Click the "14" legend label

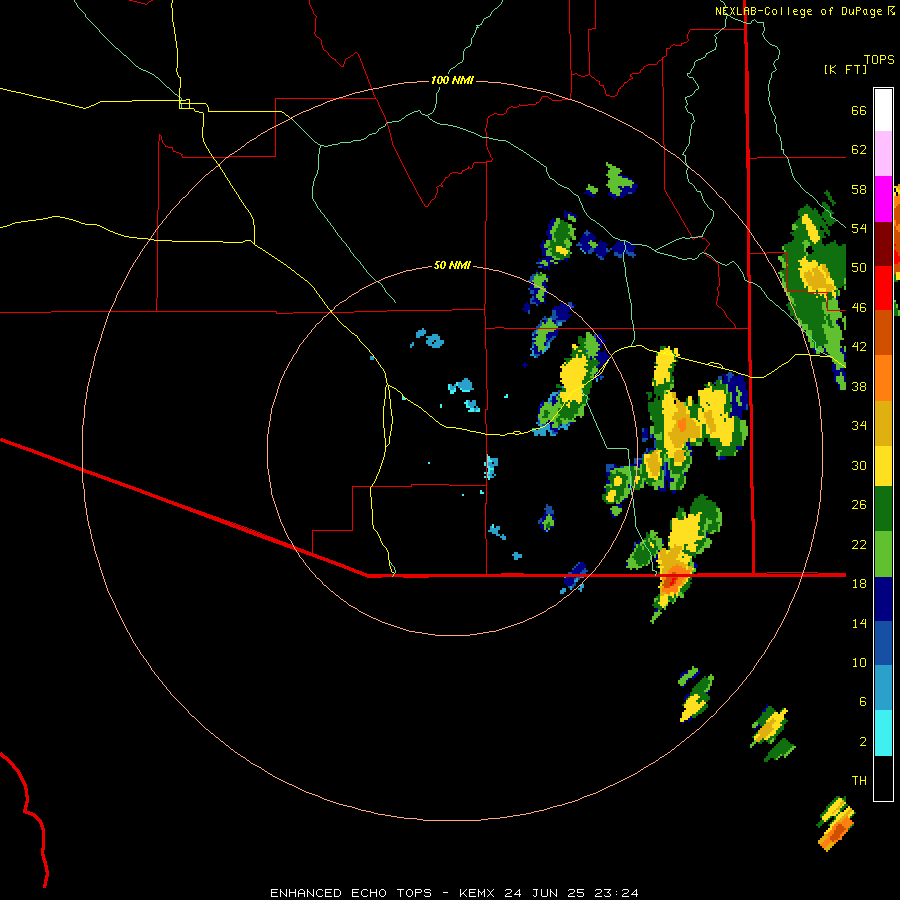pyautogui.click(x=859, y=623)
